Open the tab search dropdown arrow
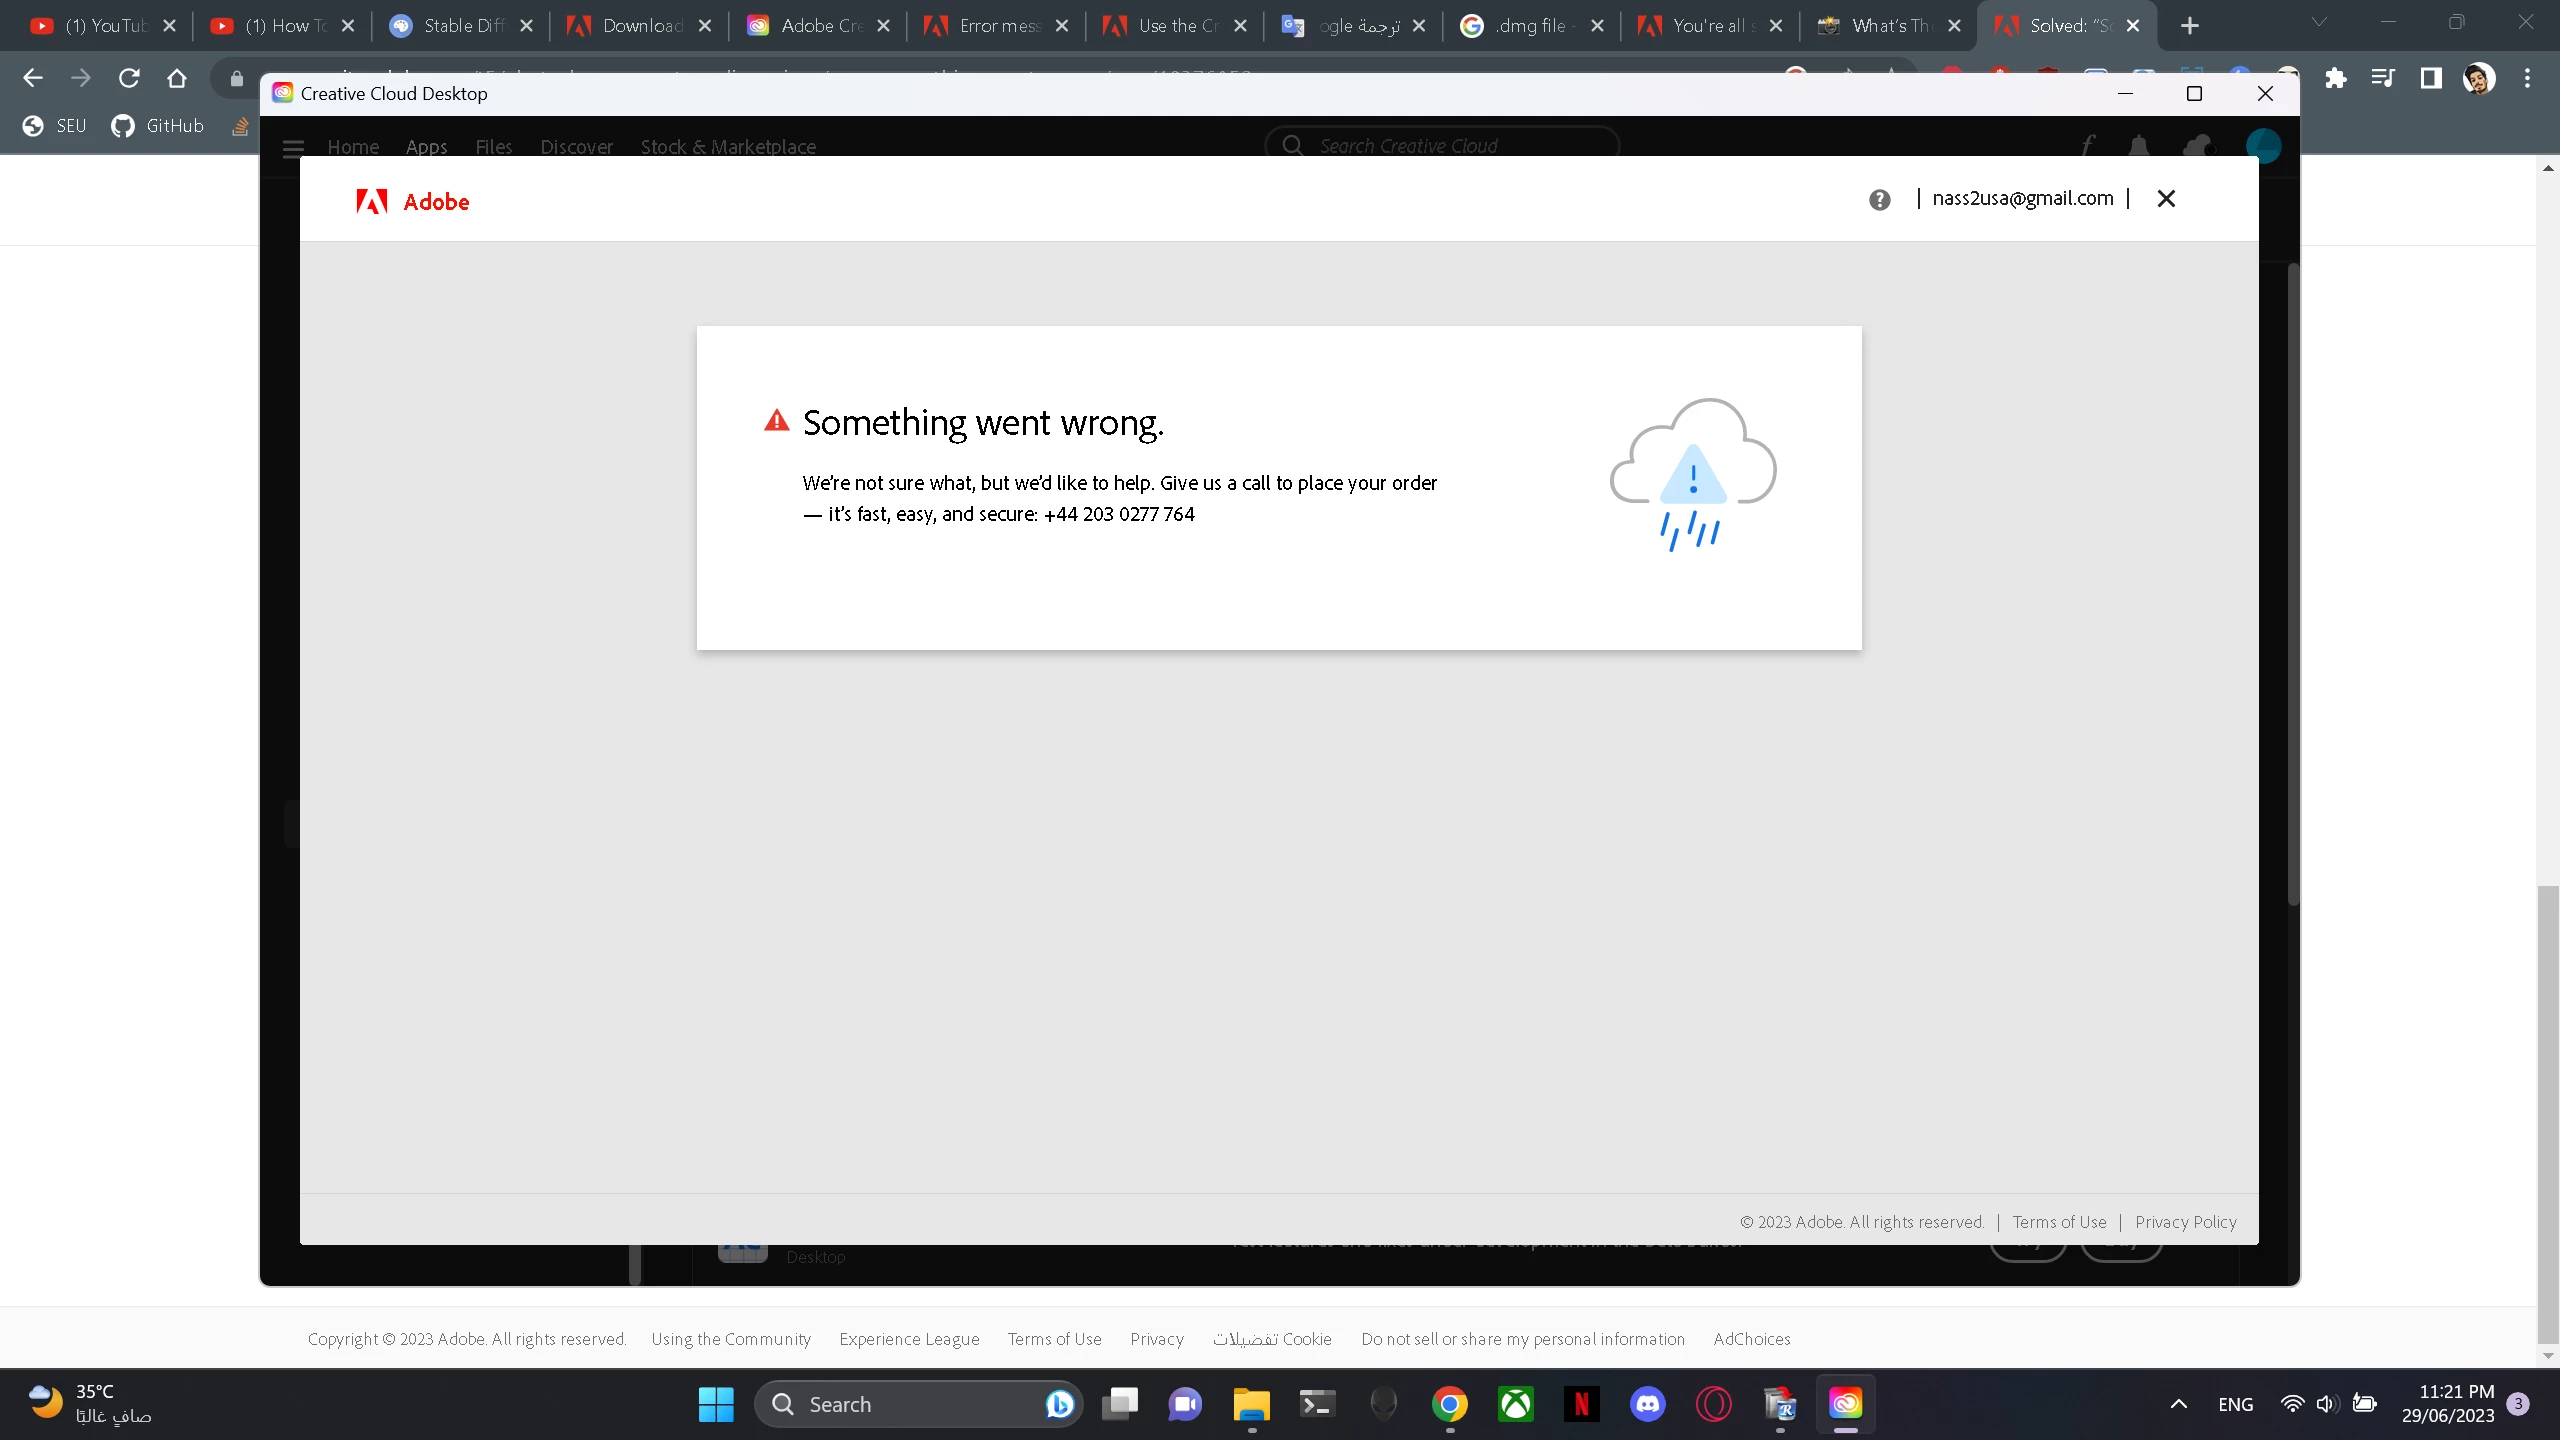Screen dimensions: 2560x1440 (2319, 23)
